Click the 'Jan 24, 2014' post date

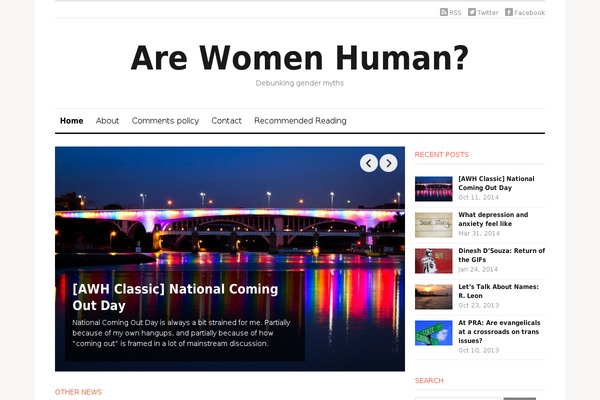pyautogui.click(x=478, y=269)
